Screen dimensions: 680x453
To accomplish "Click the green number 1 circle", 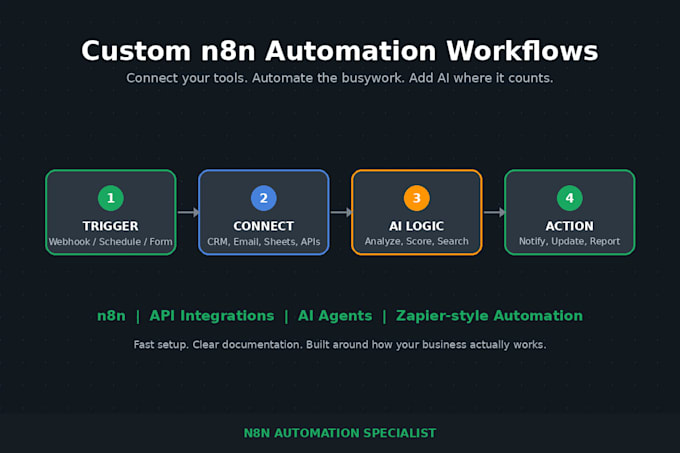I will pos(111,198).
